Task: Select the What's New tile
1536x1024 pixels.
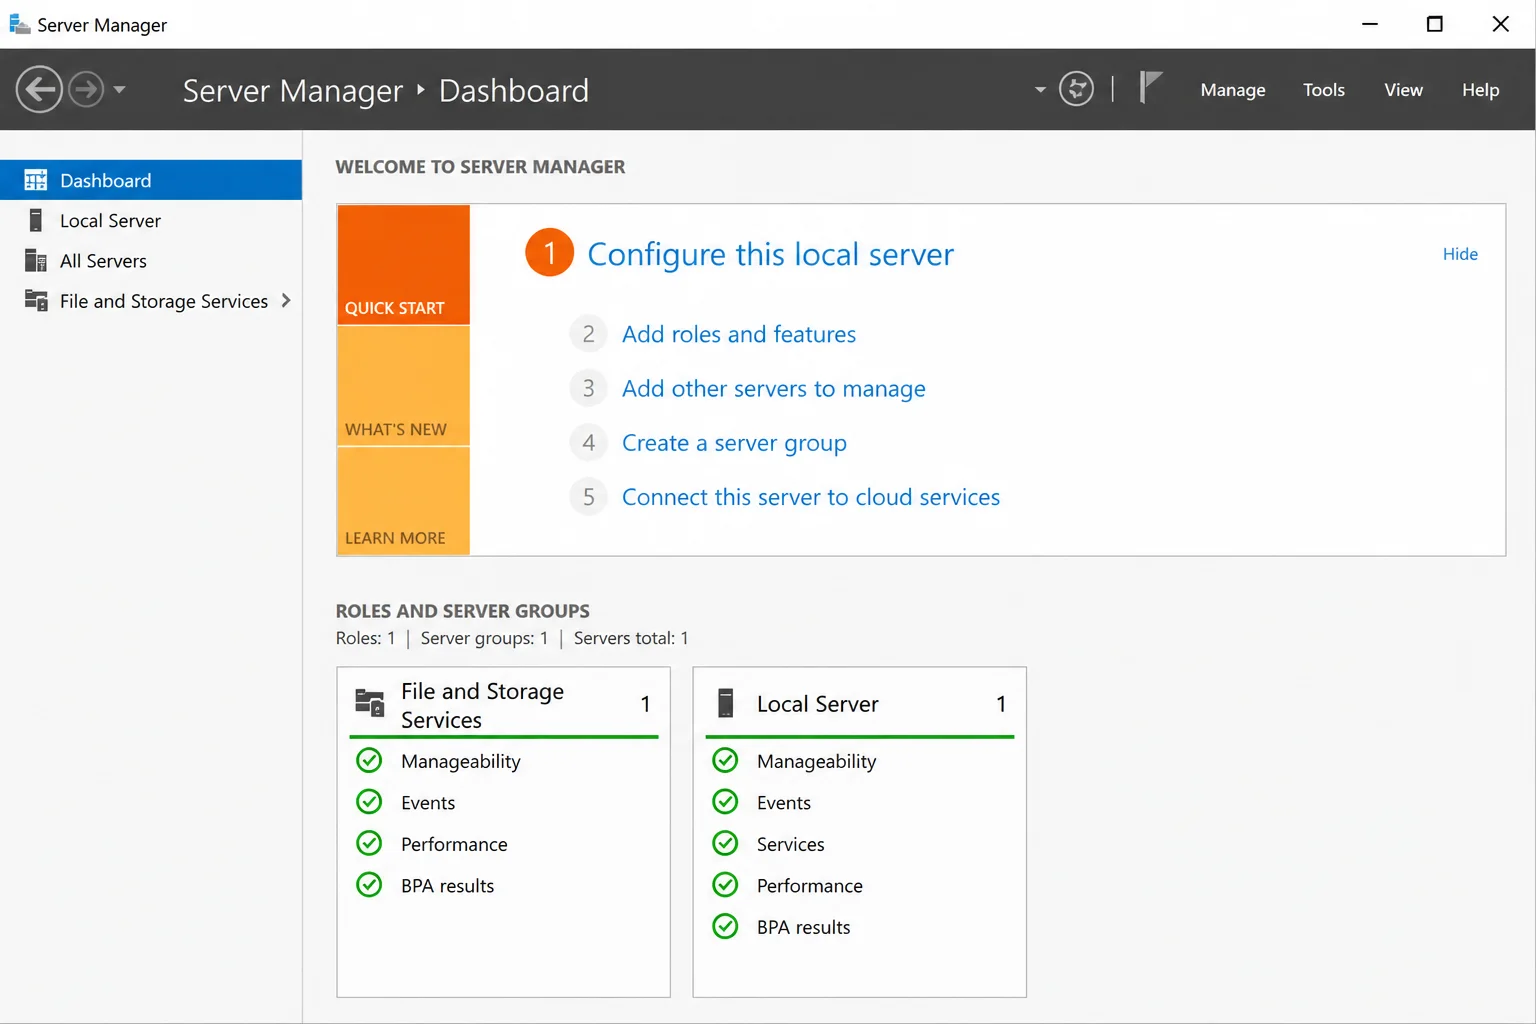Action: 403,386
